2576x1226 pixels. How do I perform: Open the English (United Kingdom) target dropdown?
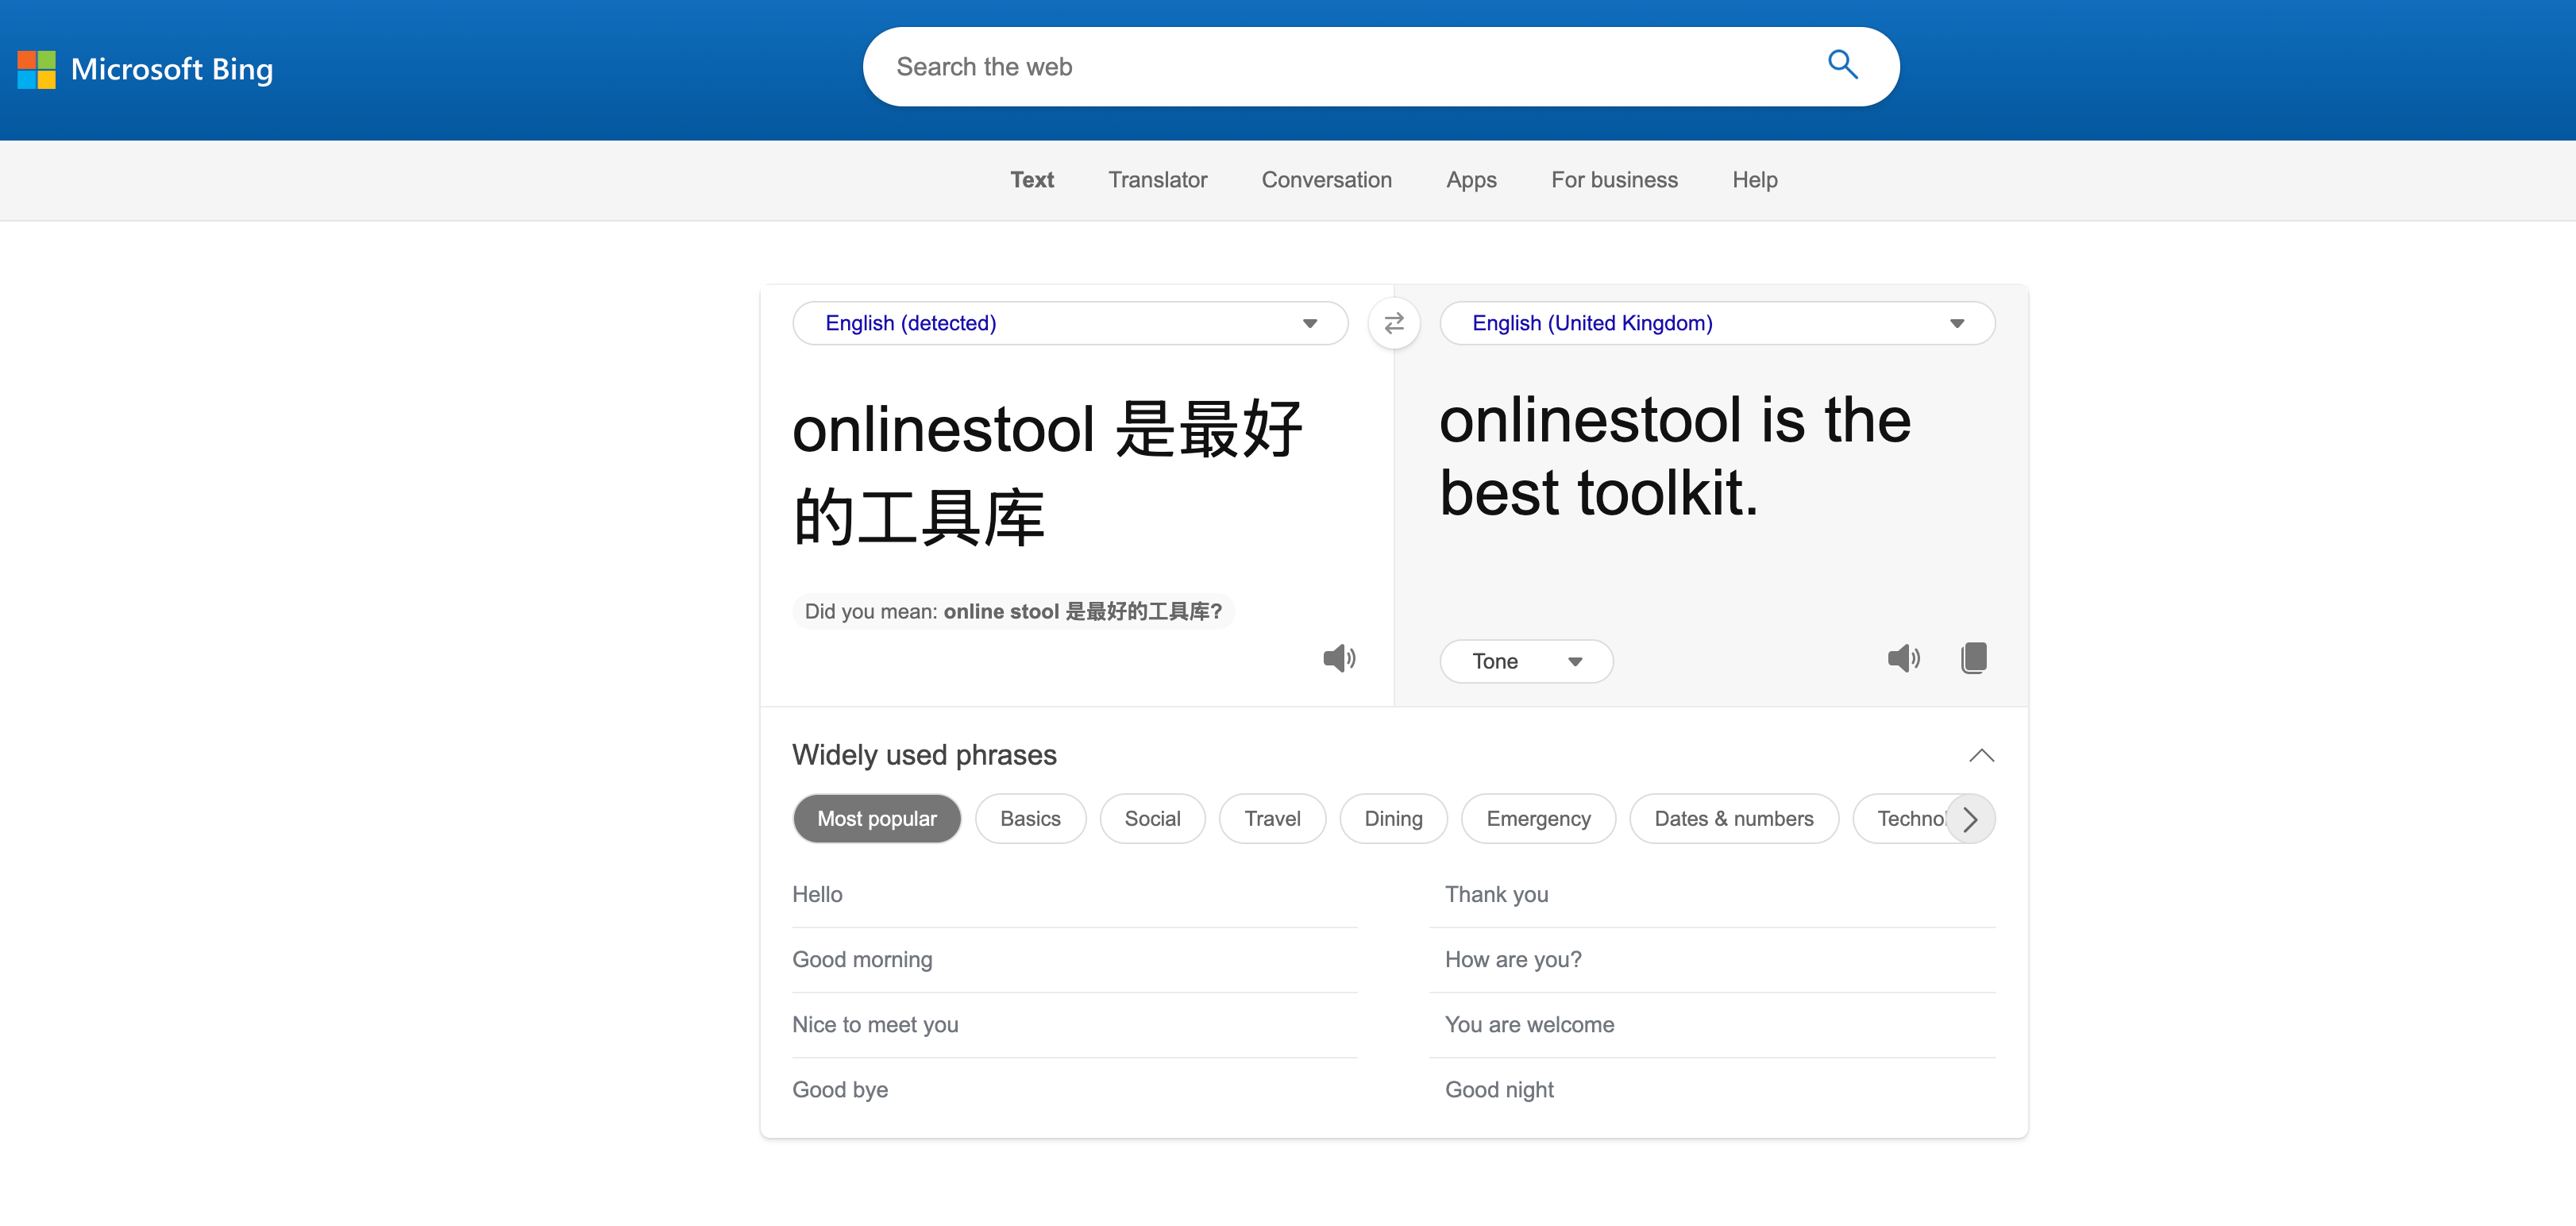[x=1717, y=323]
